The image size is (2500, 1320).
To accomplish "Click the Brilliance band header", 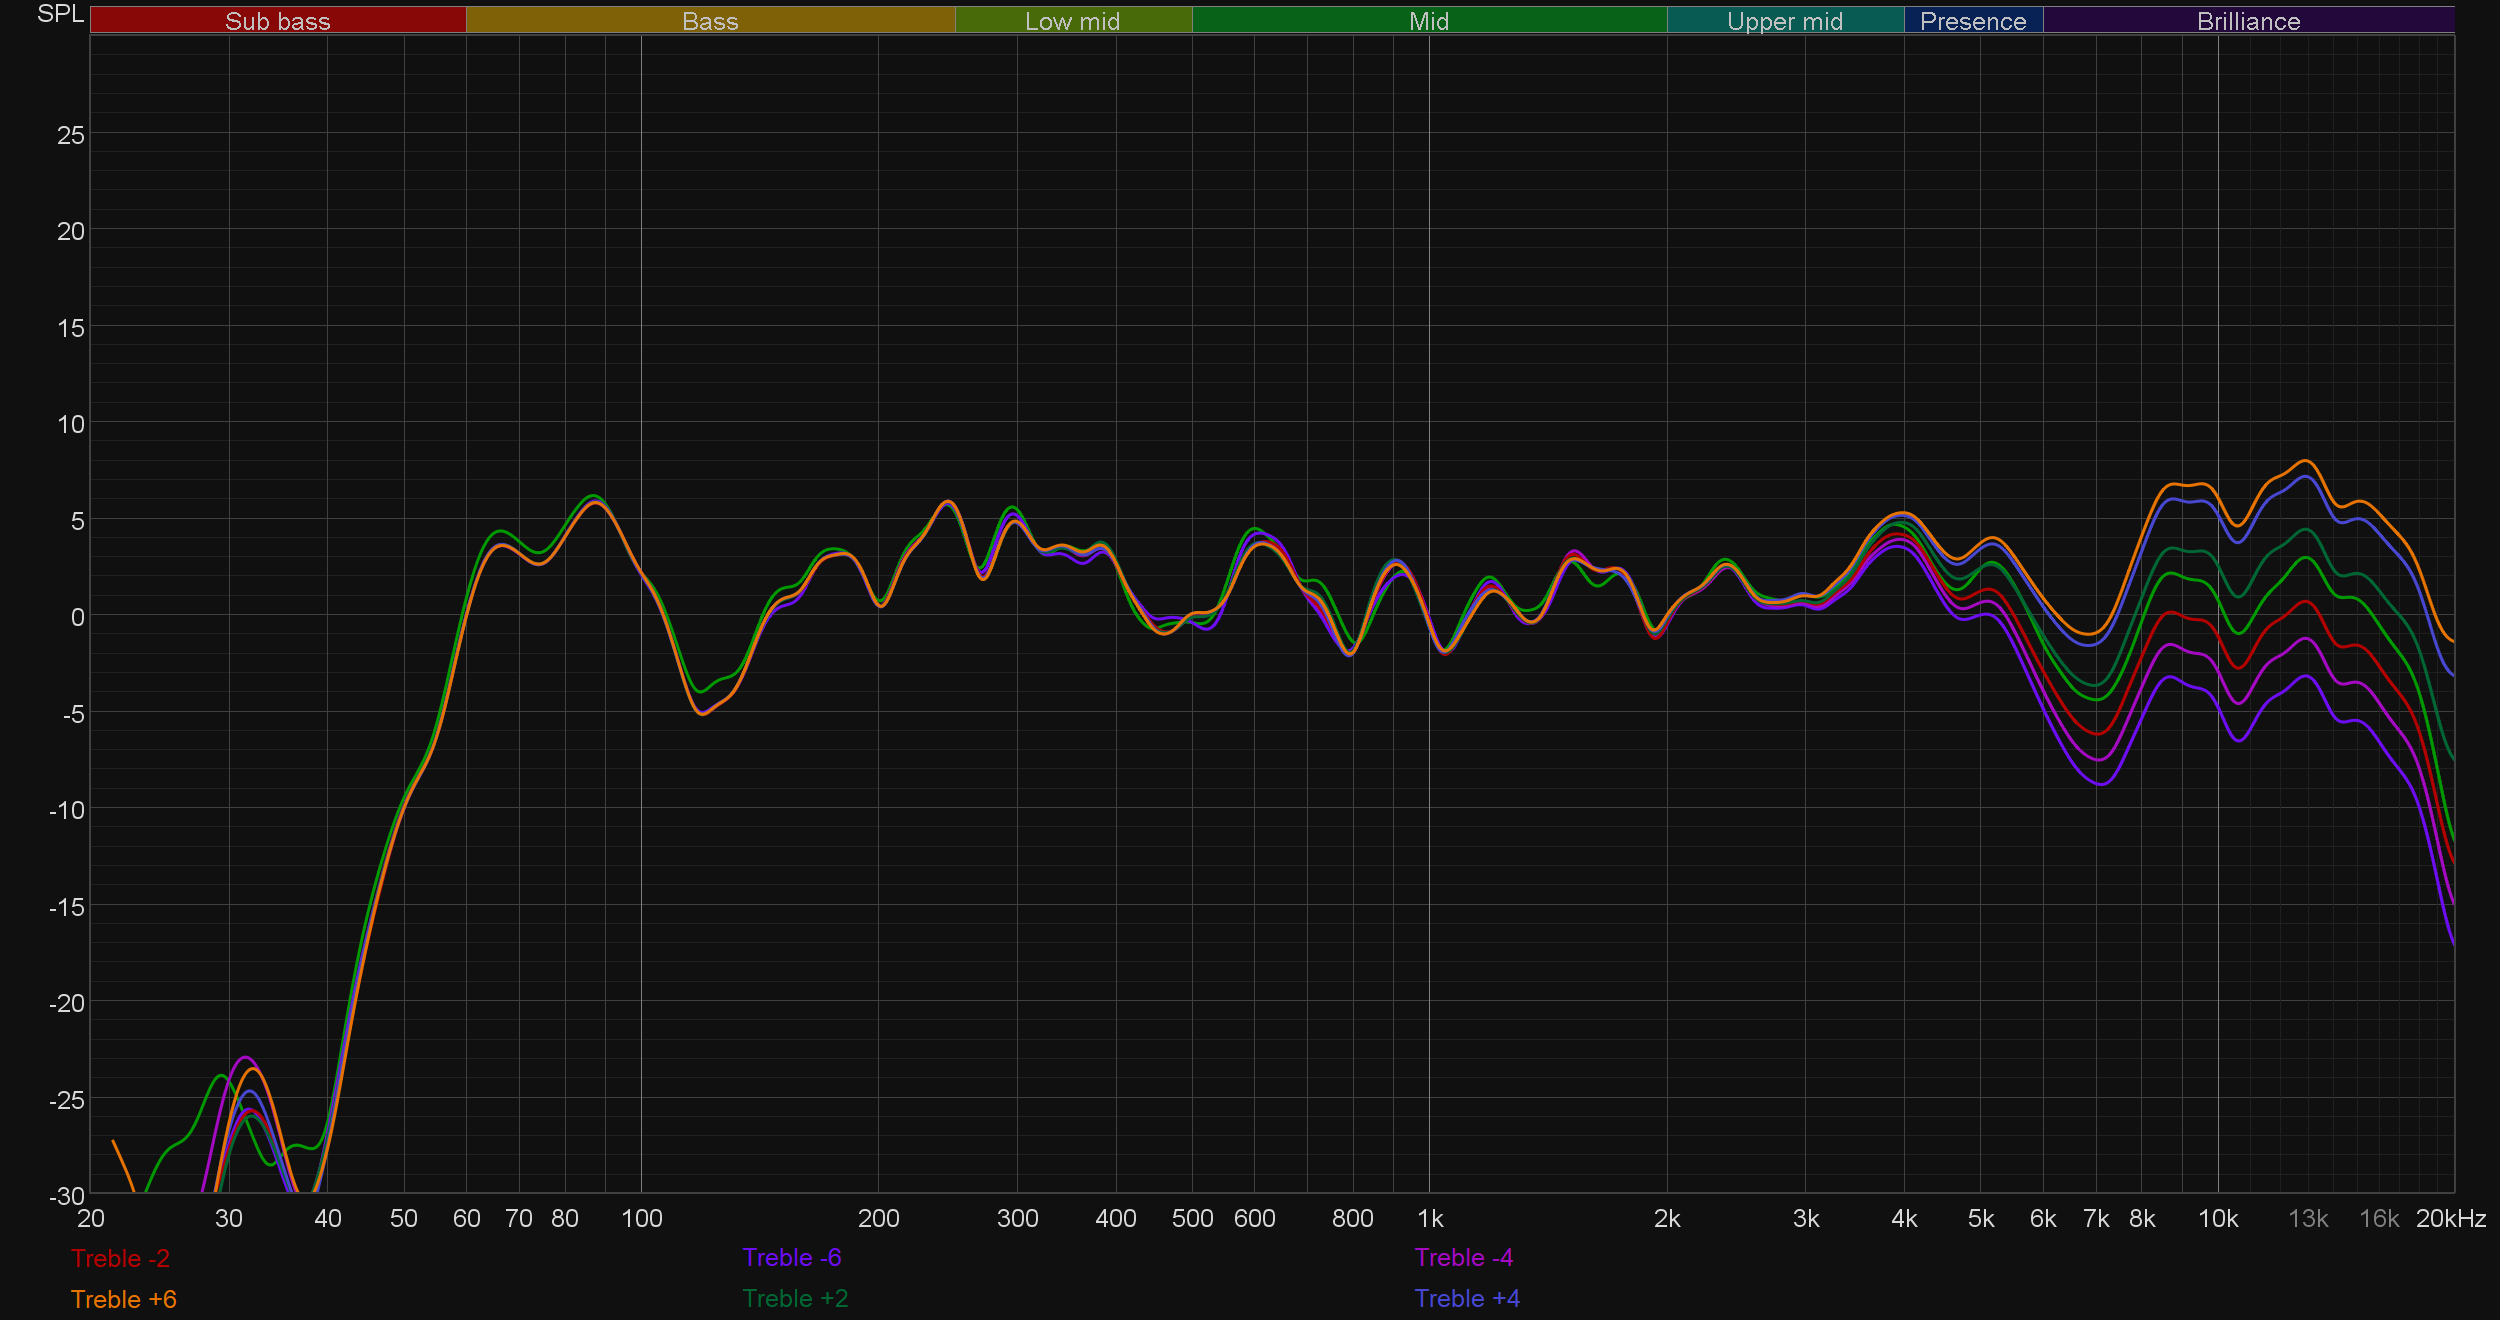I will (2248, 21).
